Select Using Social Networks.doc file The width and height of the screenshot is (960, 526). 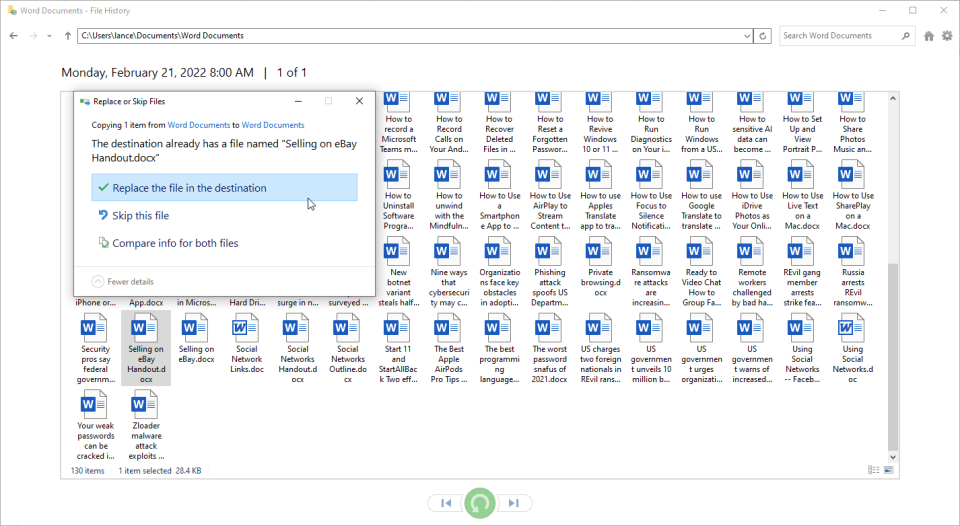[x=852, y=348]
